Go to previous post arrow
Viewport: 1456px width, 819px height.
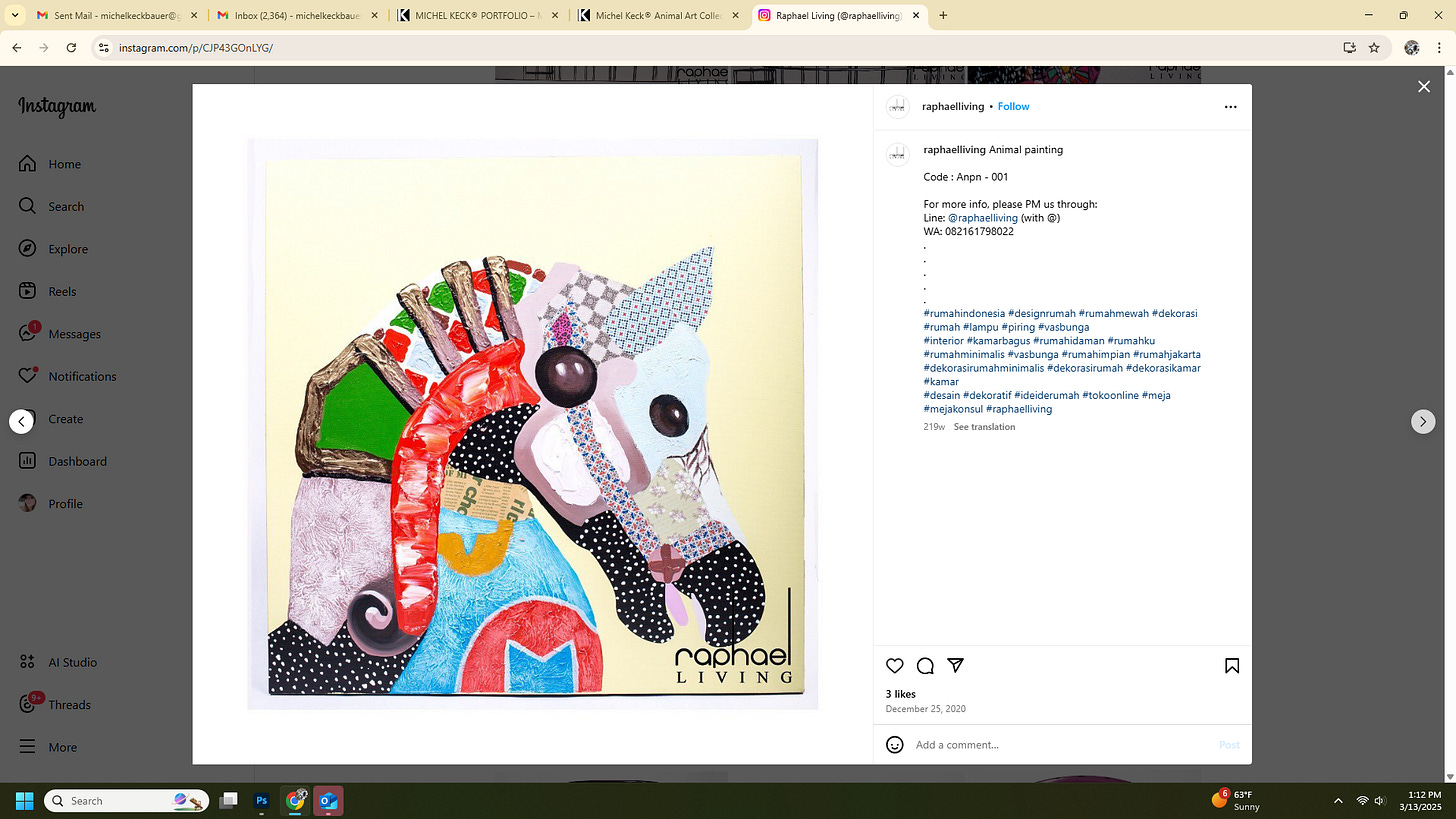coord(22,421)
